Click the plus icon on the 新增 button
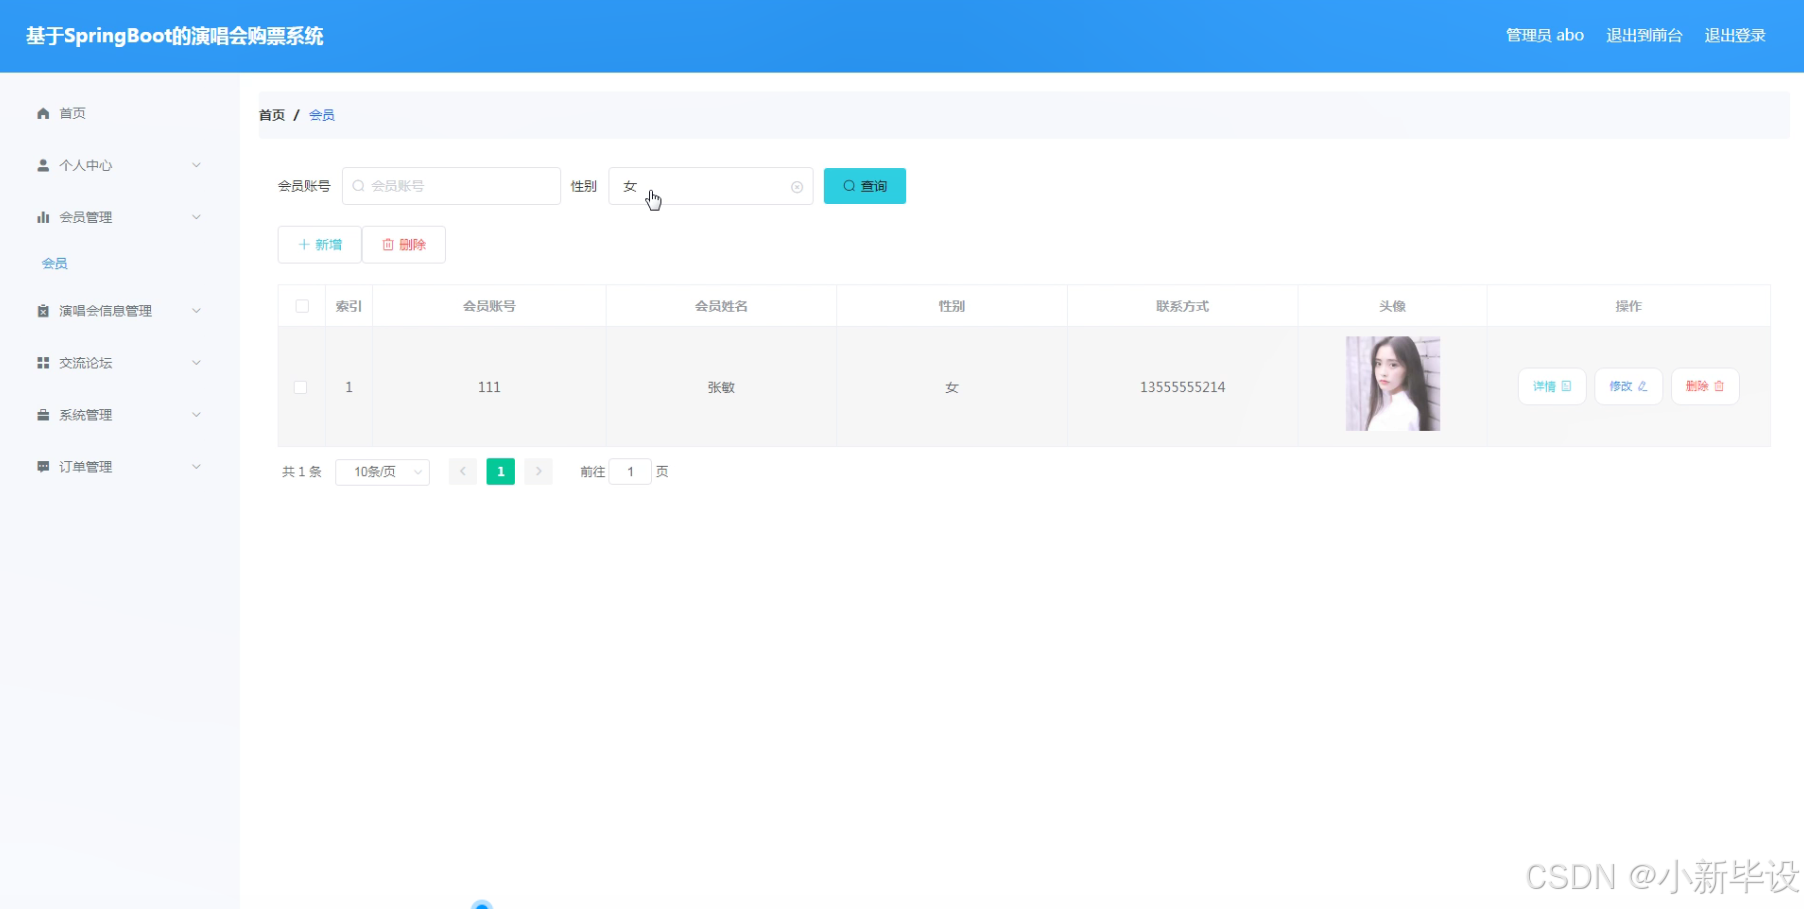Viewport: 1804px width, 909px height. point(302,244)
